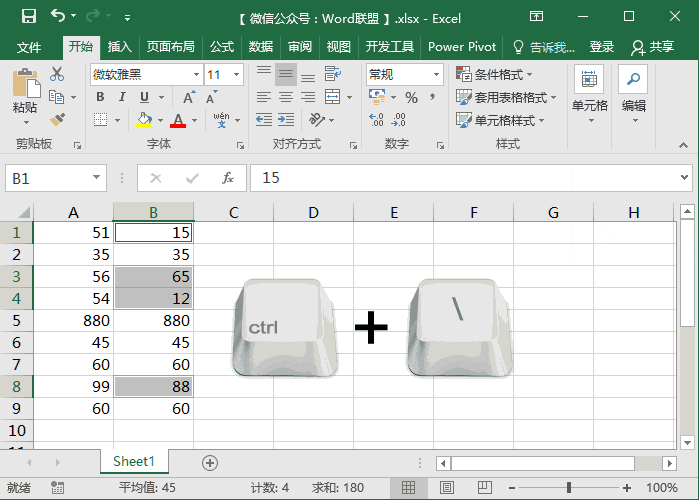Click the Save icon in title bar
The image size is (699, 502).
(x=28, y=17)
